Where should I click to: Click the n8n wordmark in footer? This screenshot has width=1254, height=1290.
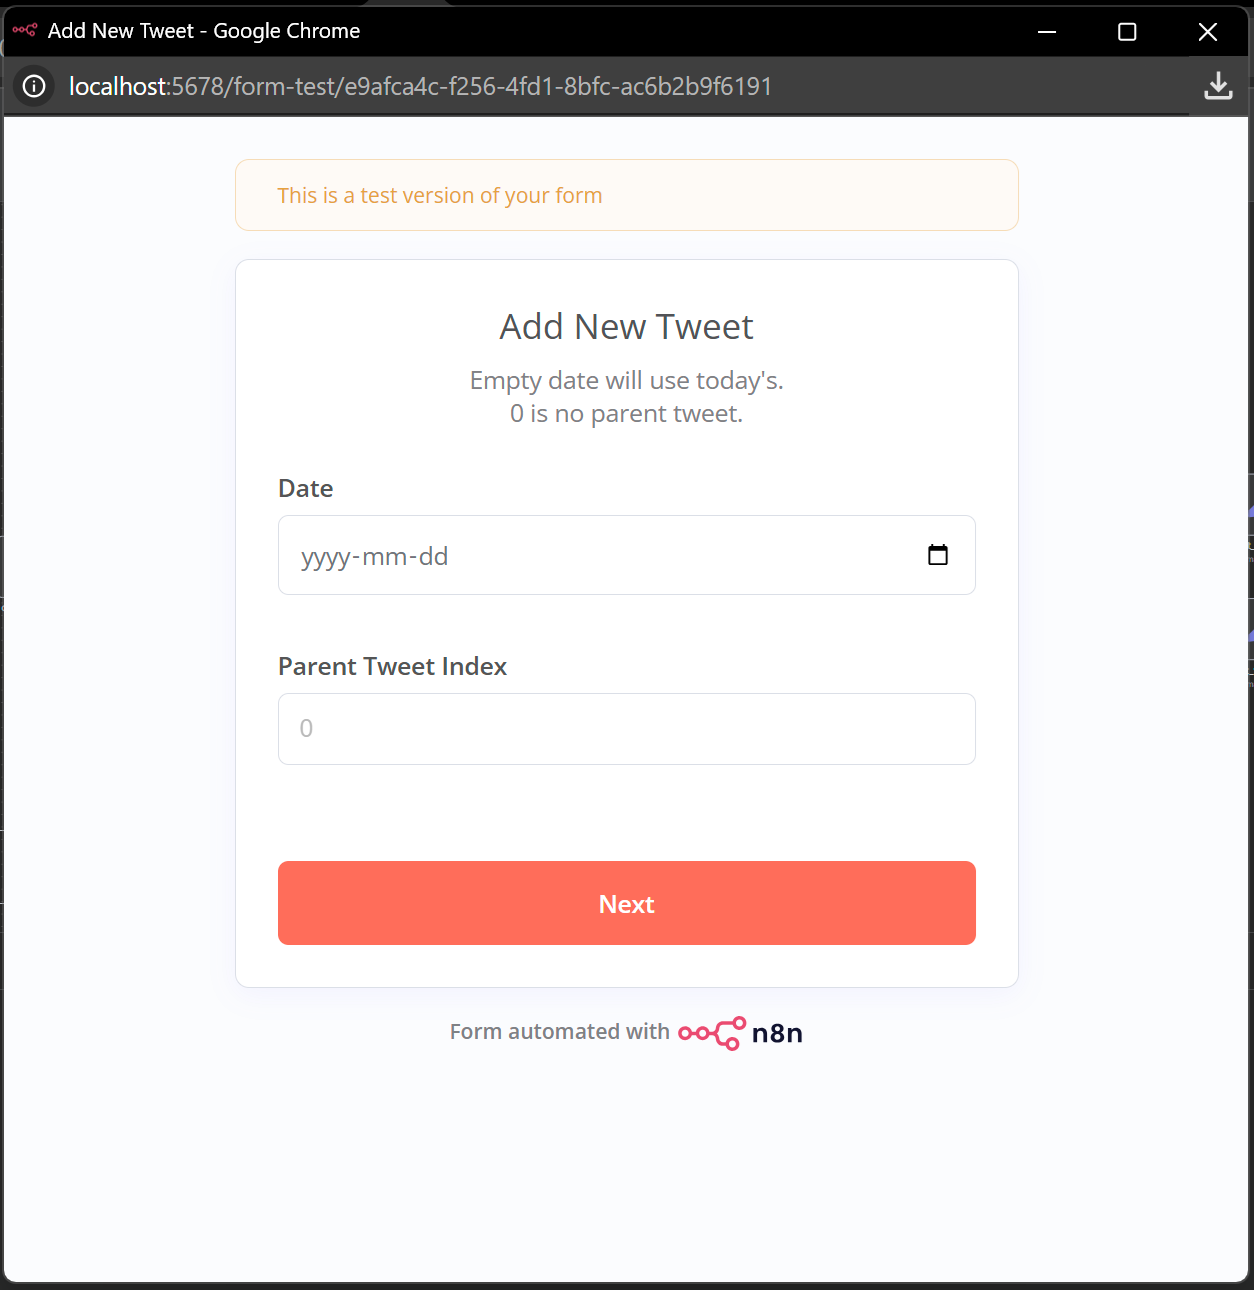[777, 1033]
